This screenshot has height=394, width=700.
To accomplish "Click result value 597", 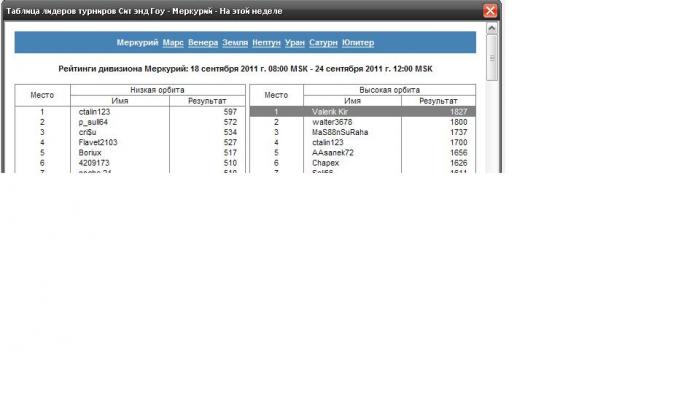I will (230, 112).
